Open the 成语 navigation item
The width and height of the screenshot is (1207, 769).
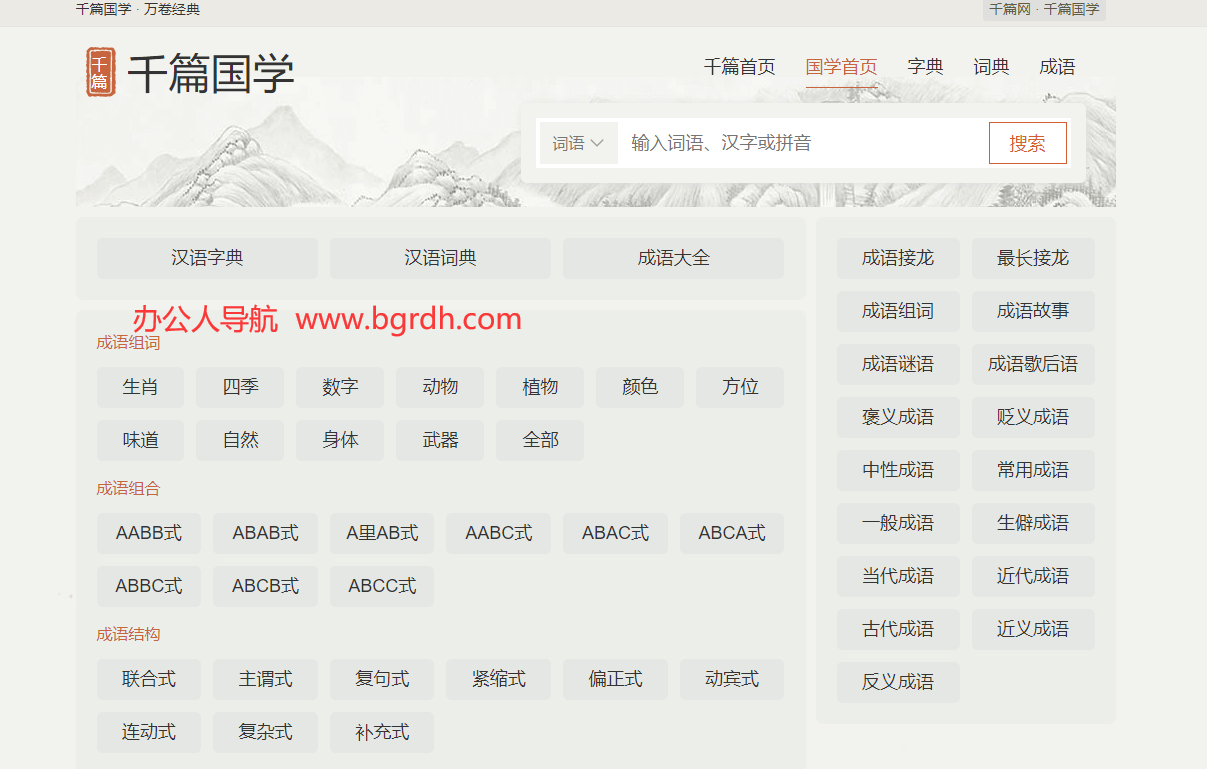(1057, 67)
